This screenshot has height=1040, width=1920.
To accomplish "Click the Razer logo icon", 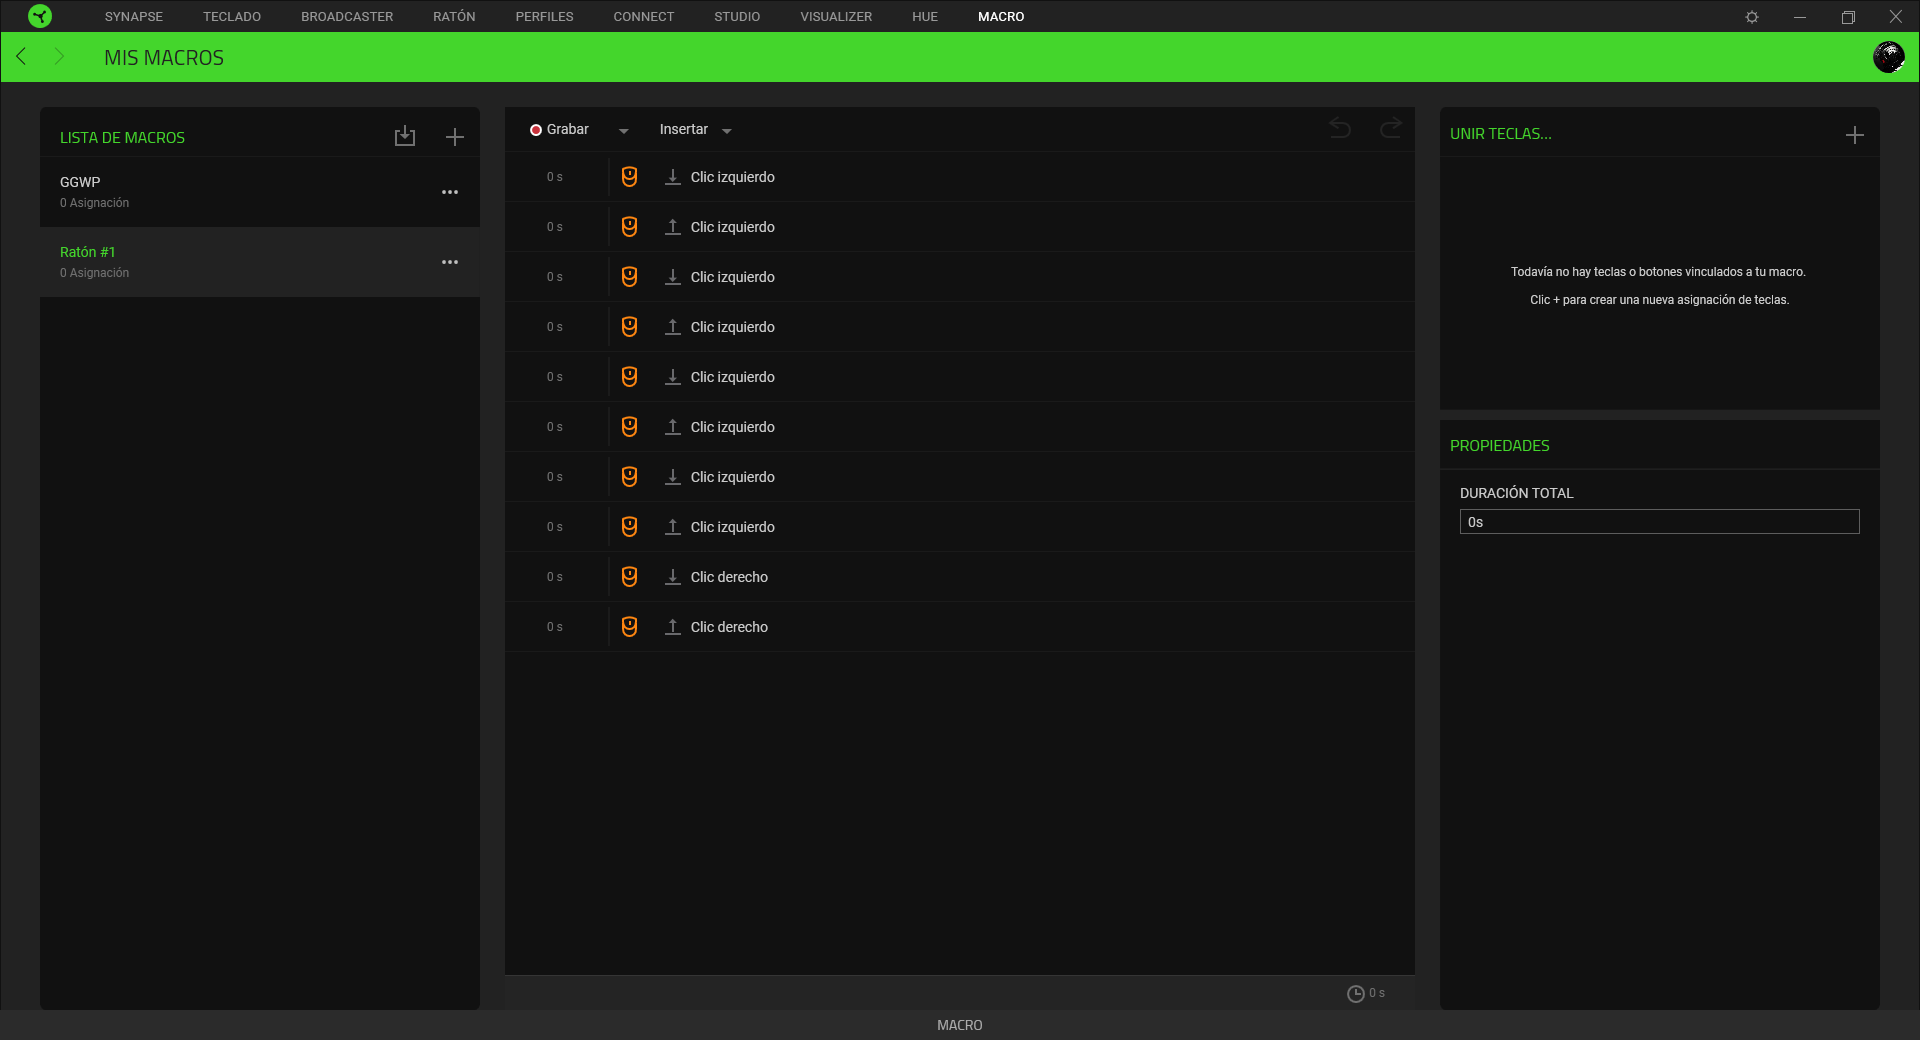I will [x=40, y=16].
